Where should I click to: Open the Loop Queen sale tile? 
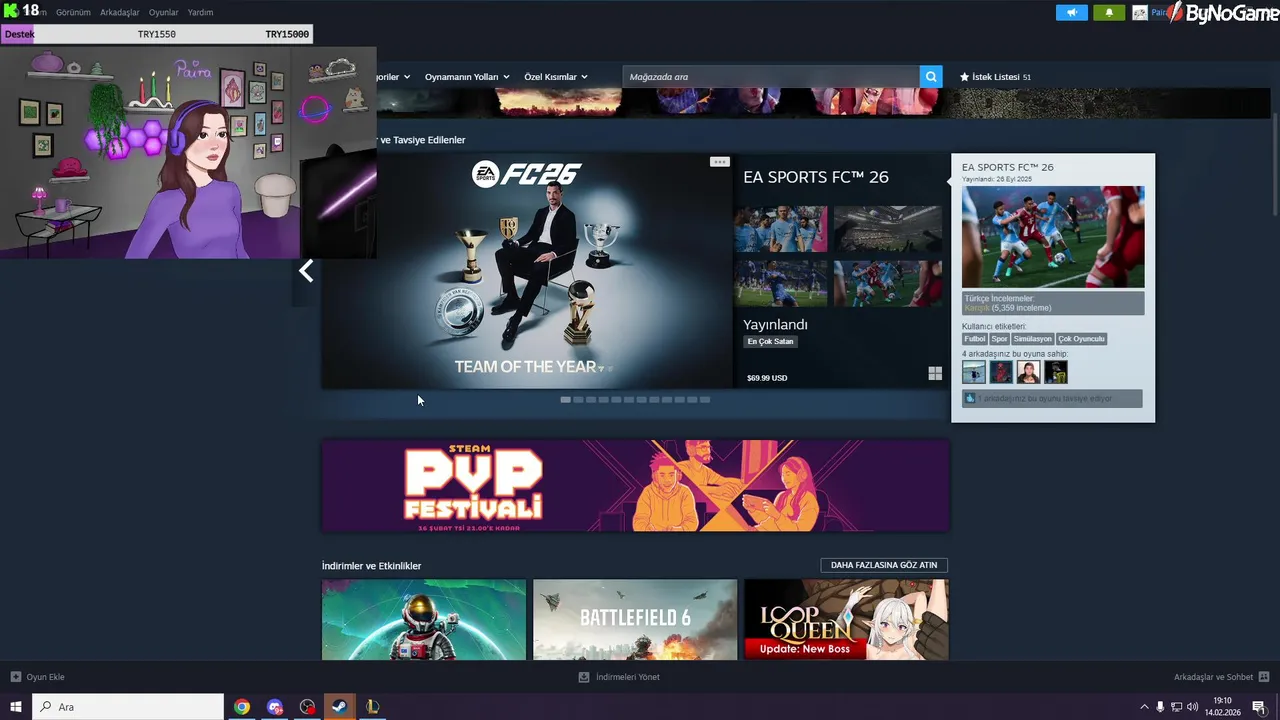(x=846, y=620)
